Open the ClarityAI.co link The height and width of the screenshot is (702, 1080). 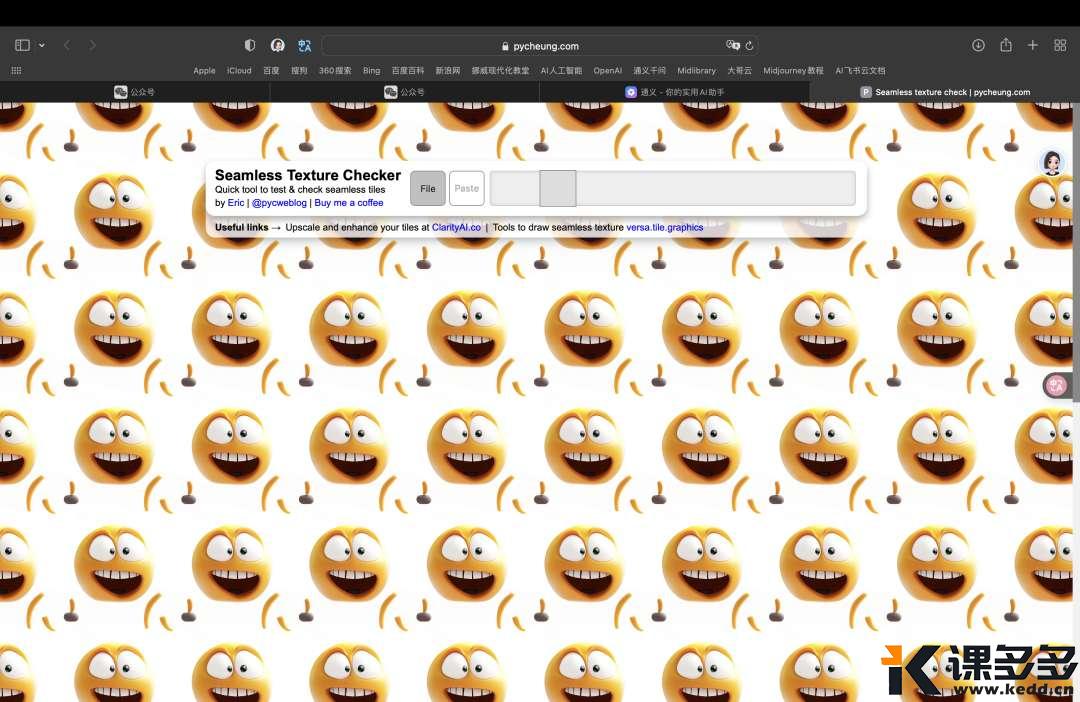(x=456, y=227)
